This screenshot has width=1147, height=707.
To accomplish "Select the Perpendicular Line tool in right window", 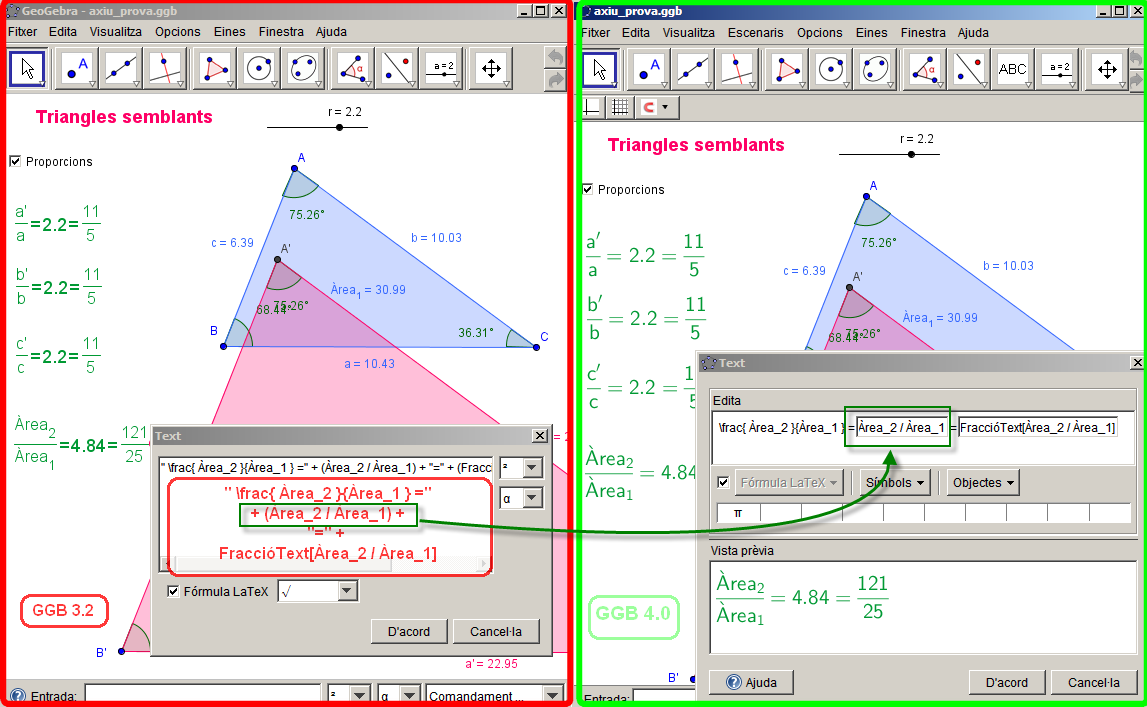I will pyautogui.click(x=739, y=69).
